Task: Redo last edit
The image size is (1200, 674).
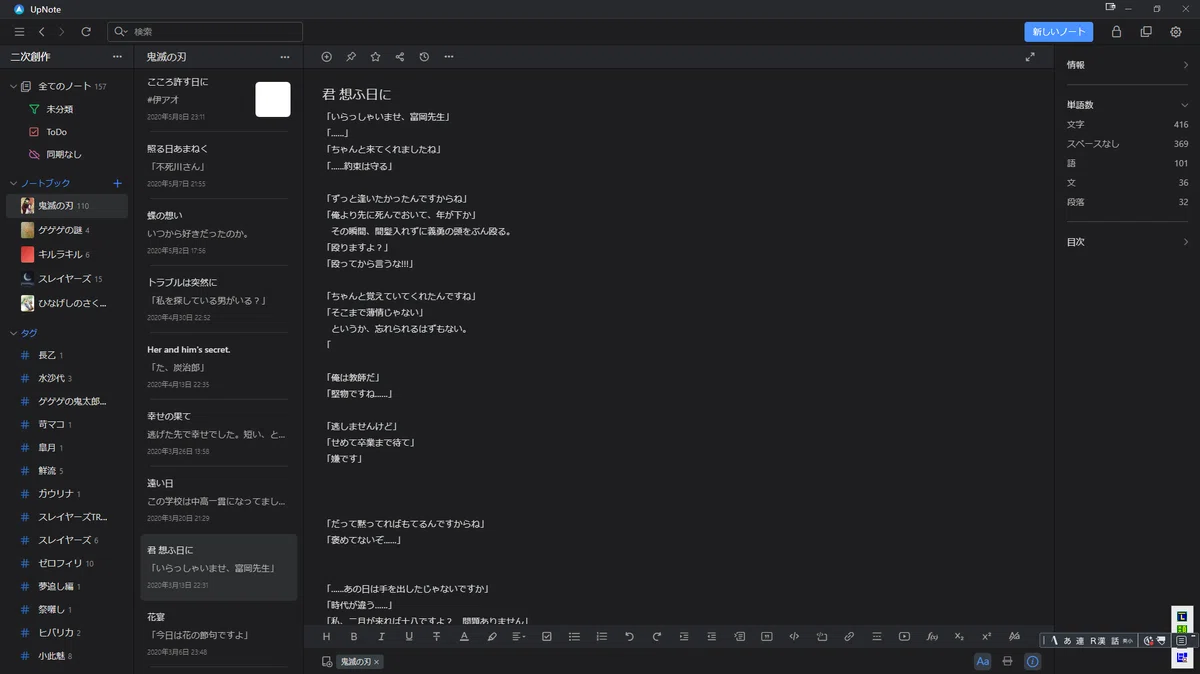Action: click(657, 636)
